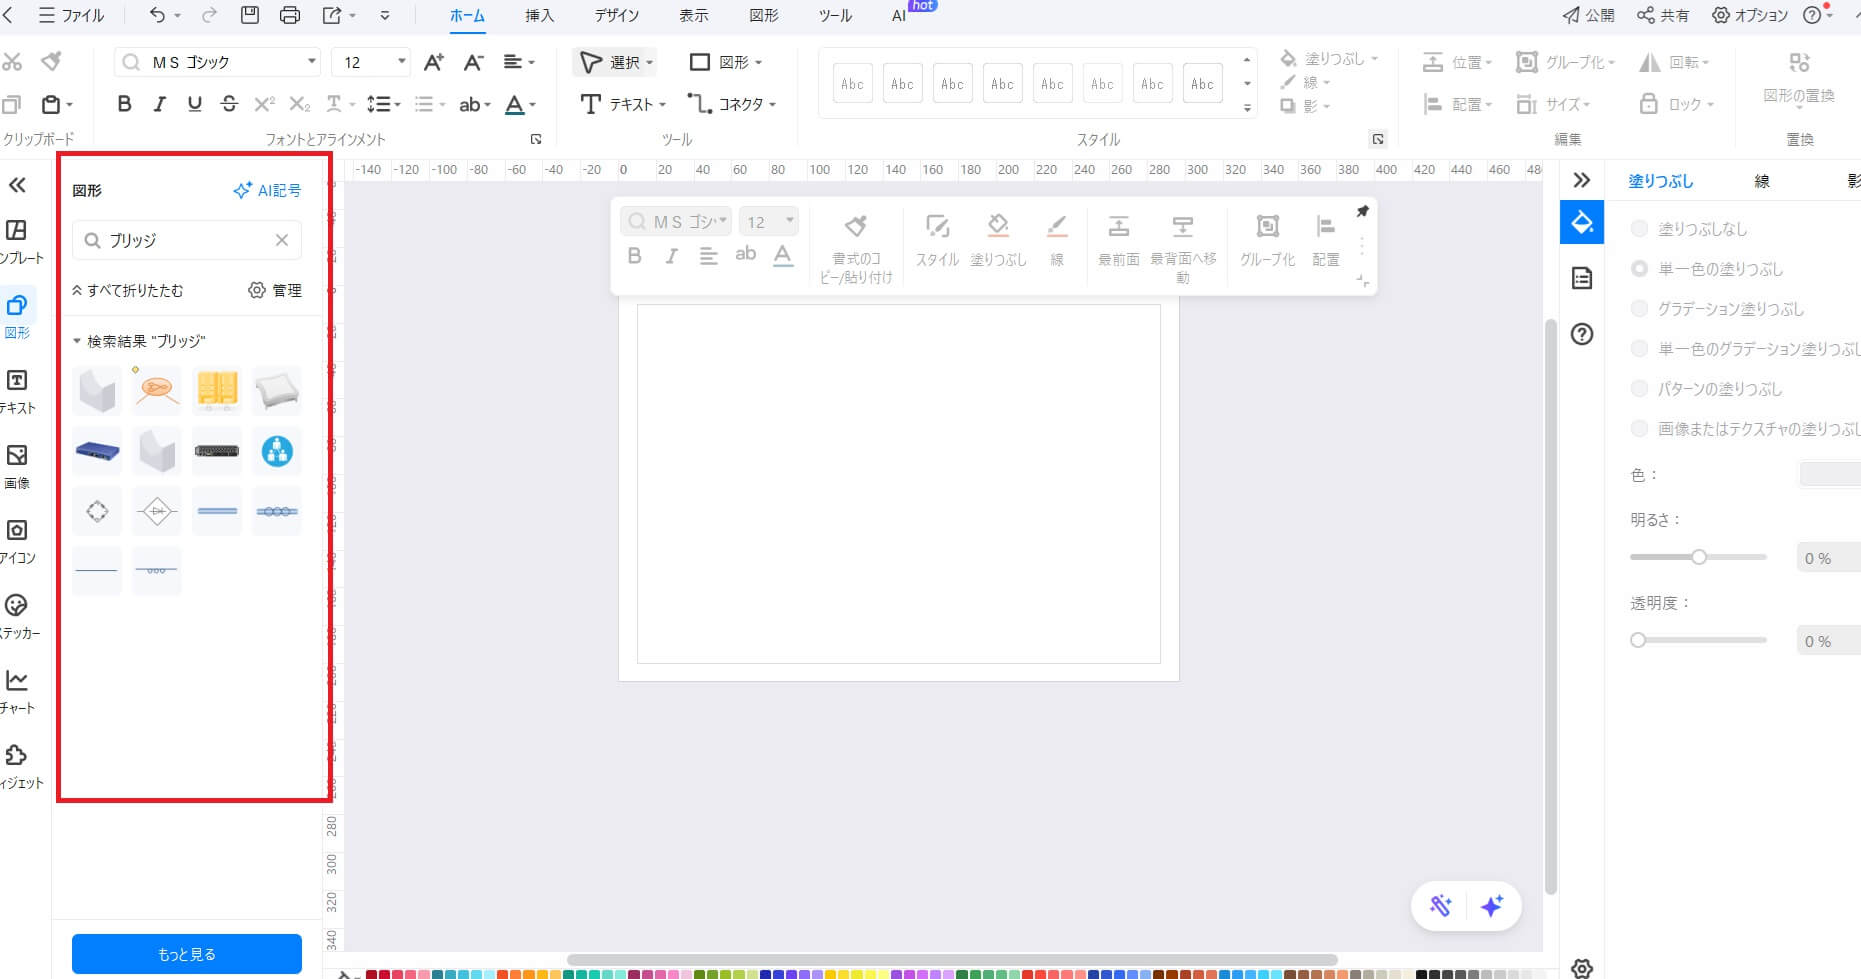1861x979 pixels.
Task: Decrease font size with A- icon
Action: pos(474,62)
